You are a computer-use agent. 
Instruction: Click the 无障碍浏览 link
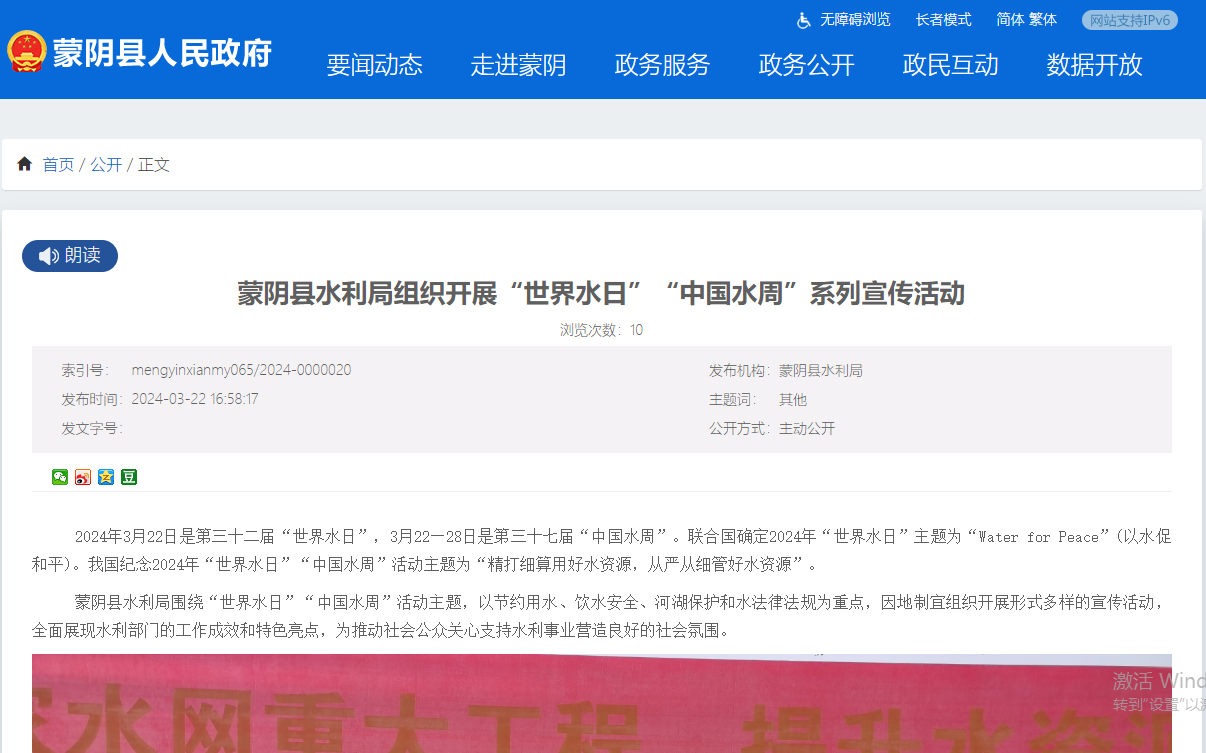[x=855, y=20]
